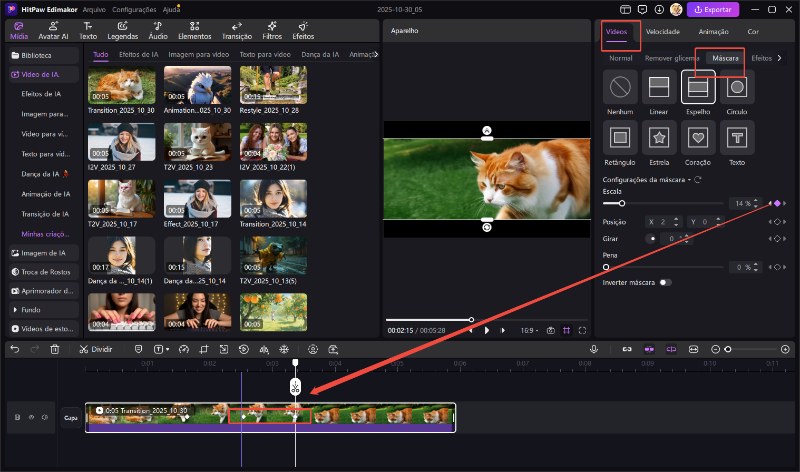This screenshot has width=800, height=472.
Task: Choose the Coração heart mask
Action: tap(698, 137)
